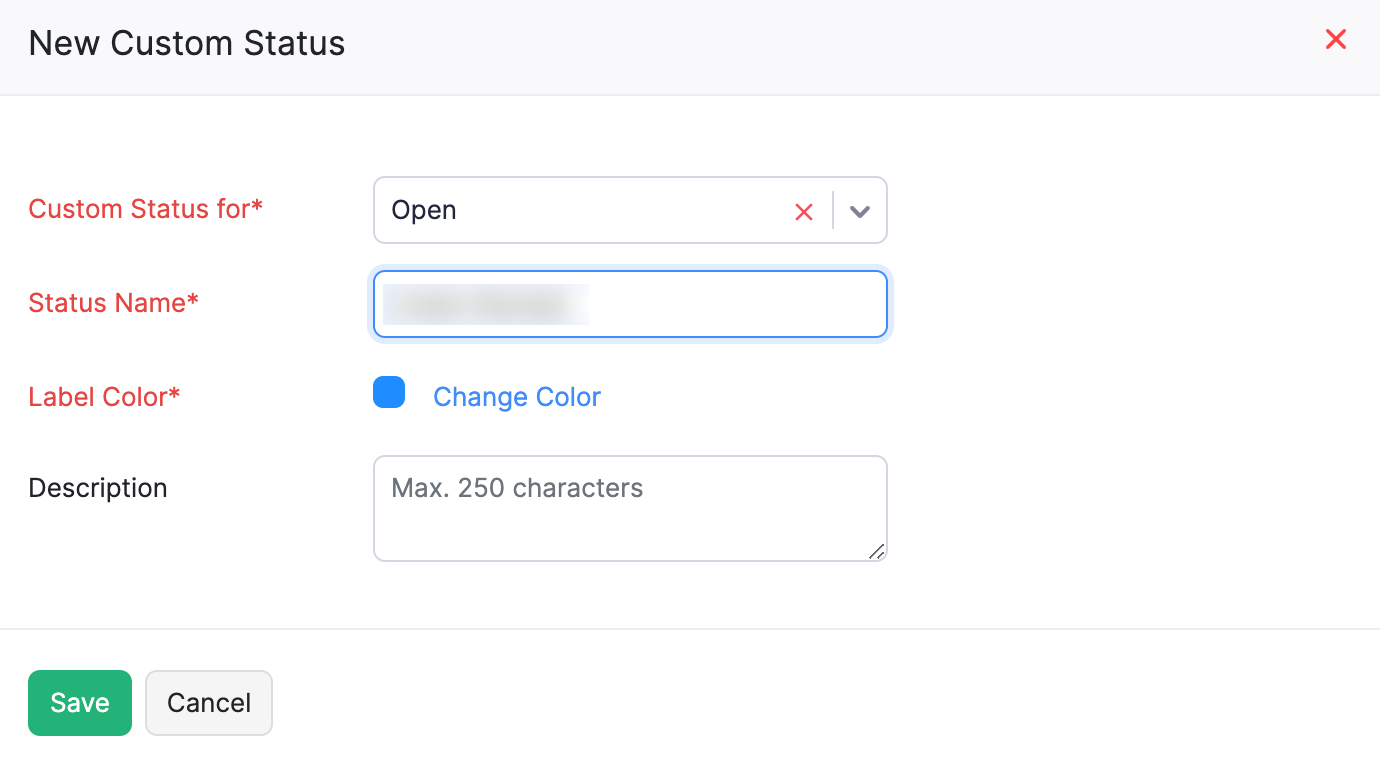1380x764 pixels.
Task: Open Change Color options
Action: click(x=516, y=397)
